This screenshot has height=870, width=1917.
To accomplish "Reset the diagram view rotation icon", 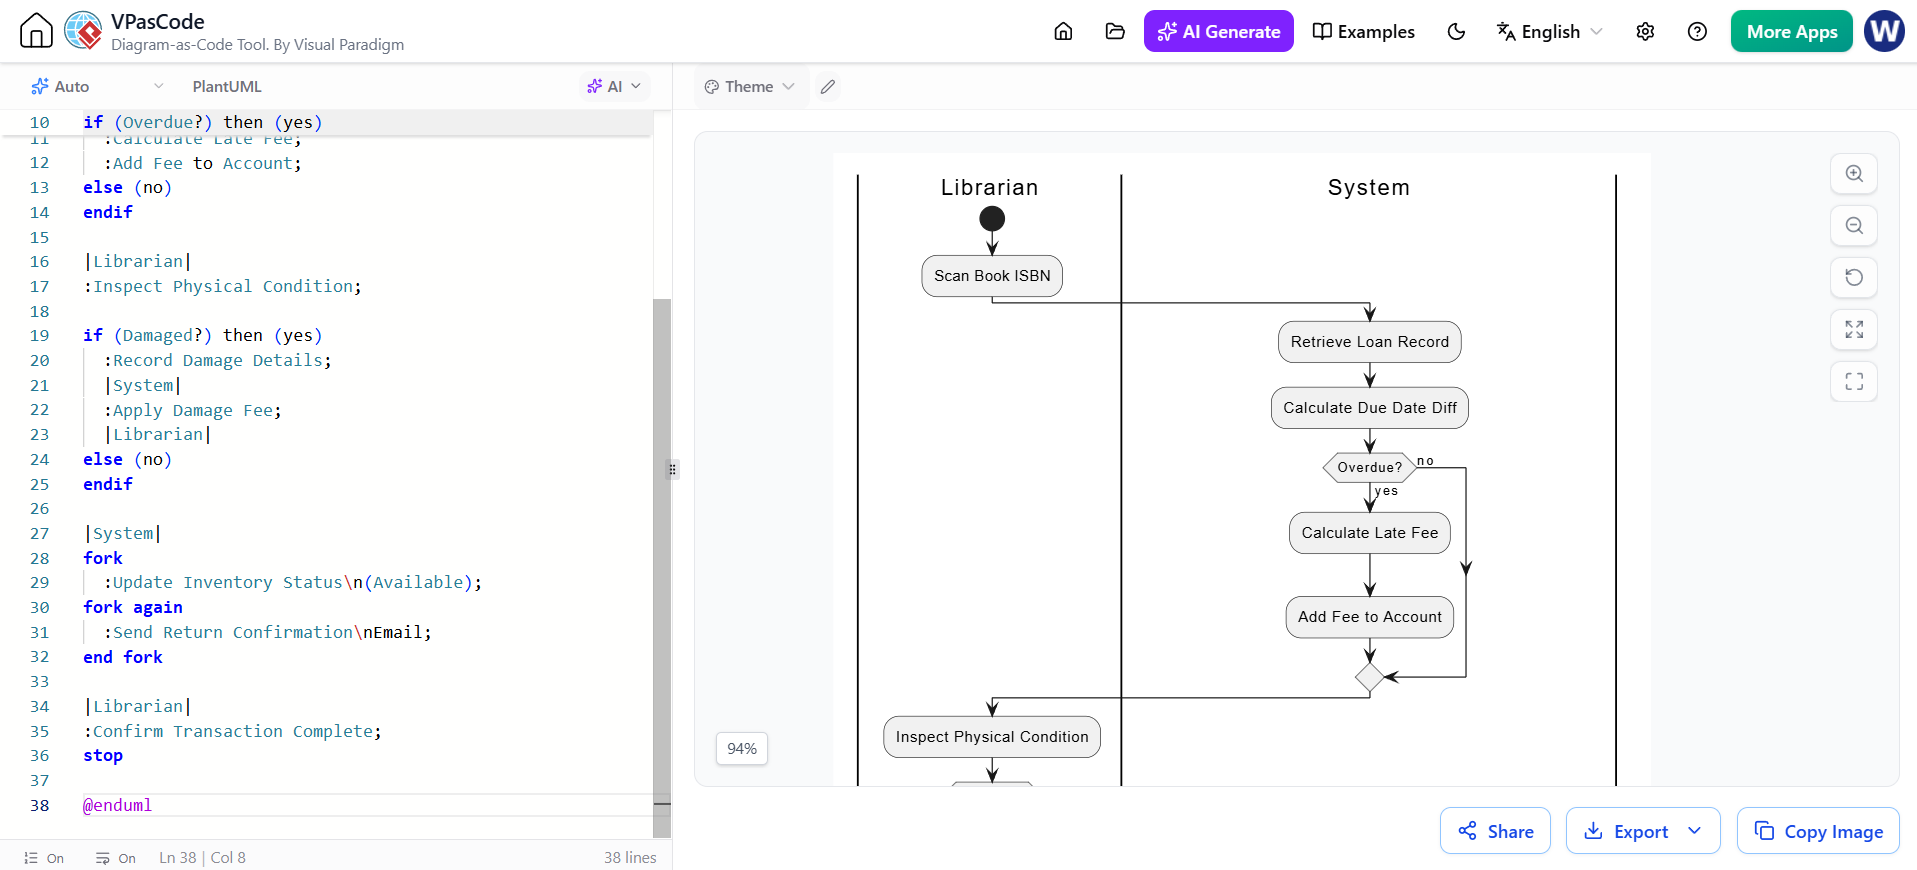I will [1854, 277].
